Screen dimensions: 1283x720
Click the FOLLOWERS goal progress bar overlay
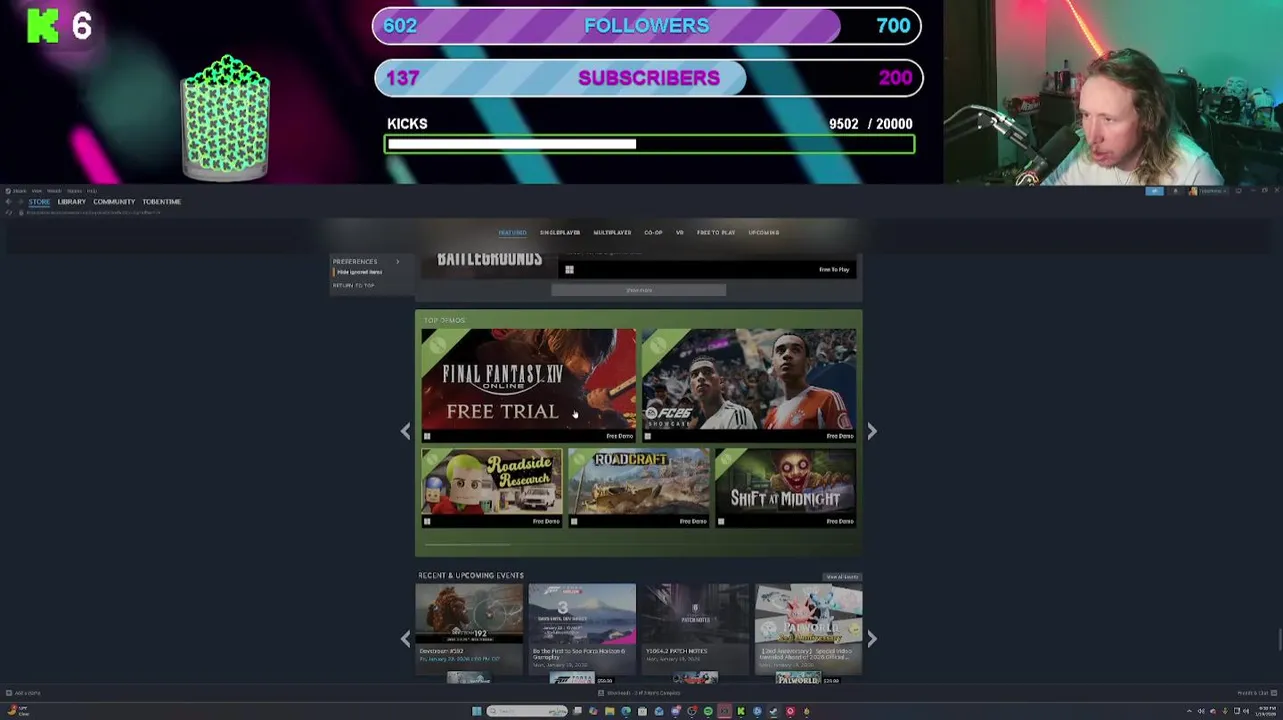[x=647, y=26]
